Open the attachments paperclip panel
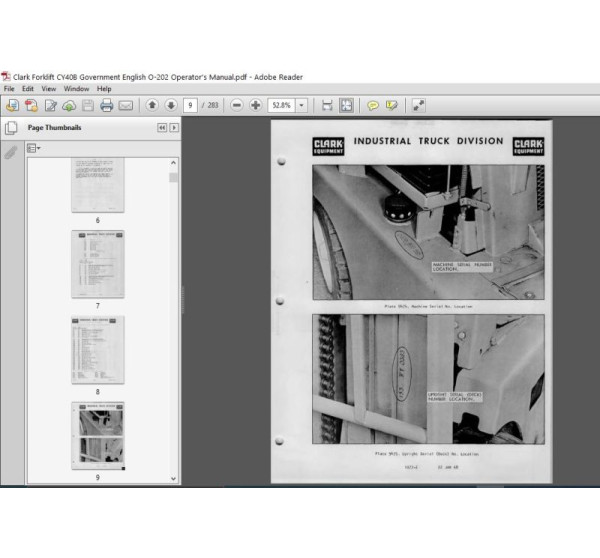The image size is (600, 558). click(11, 152)
